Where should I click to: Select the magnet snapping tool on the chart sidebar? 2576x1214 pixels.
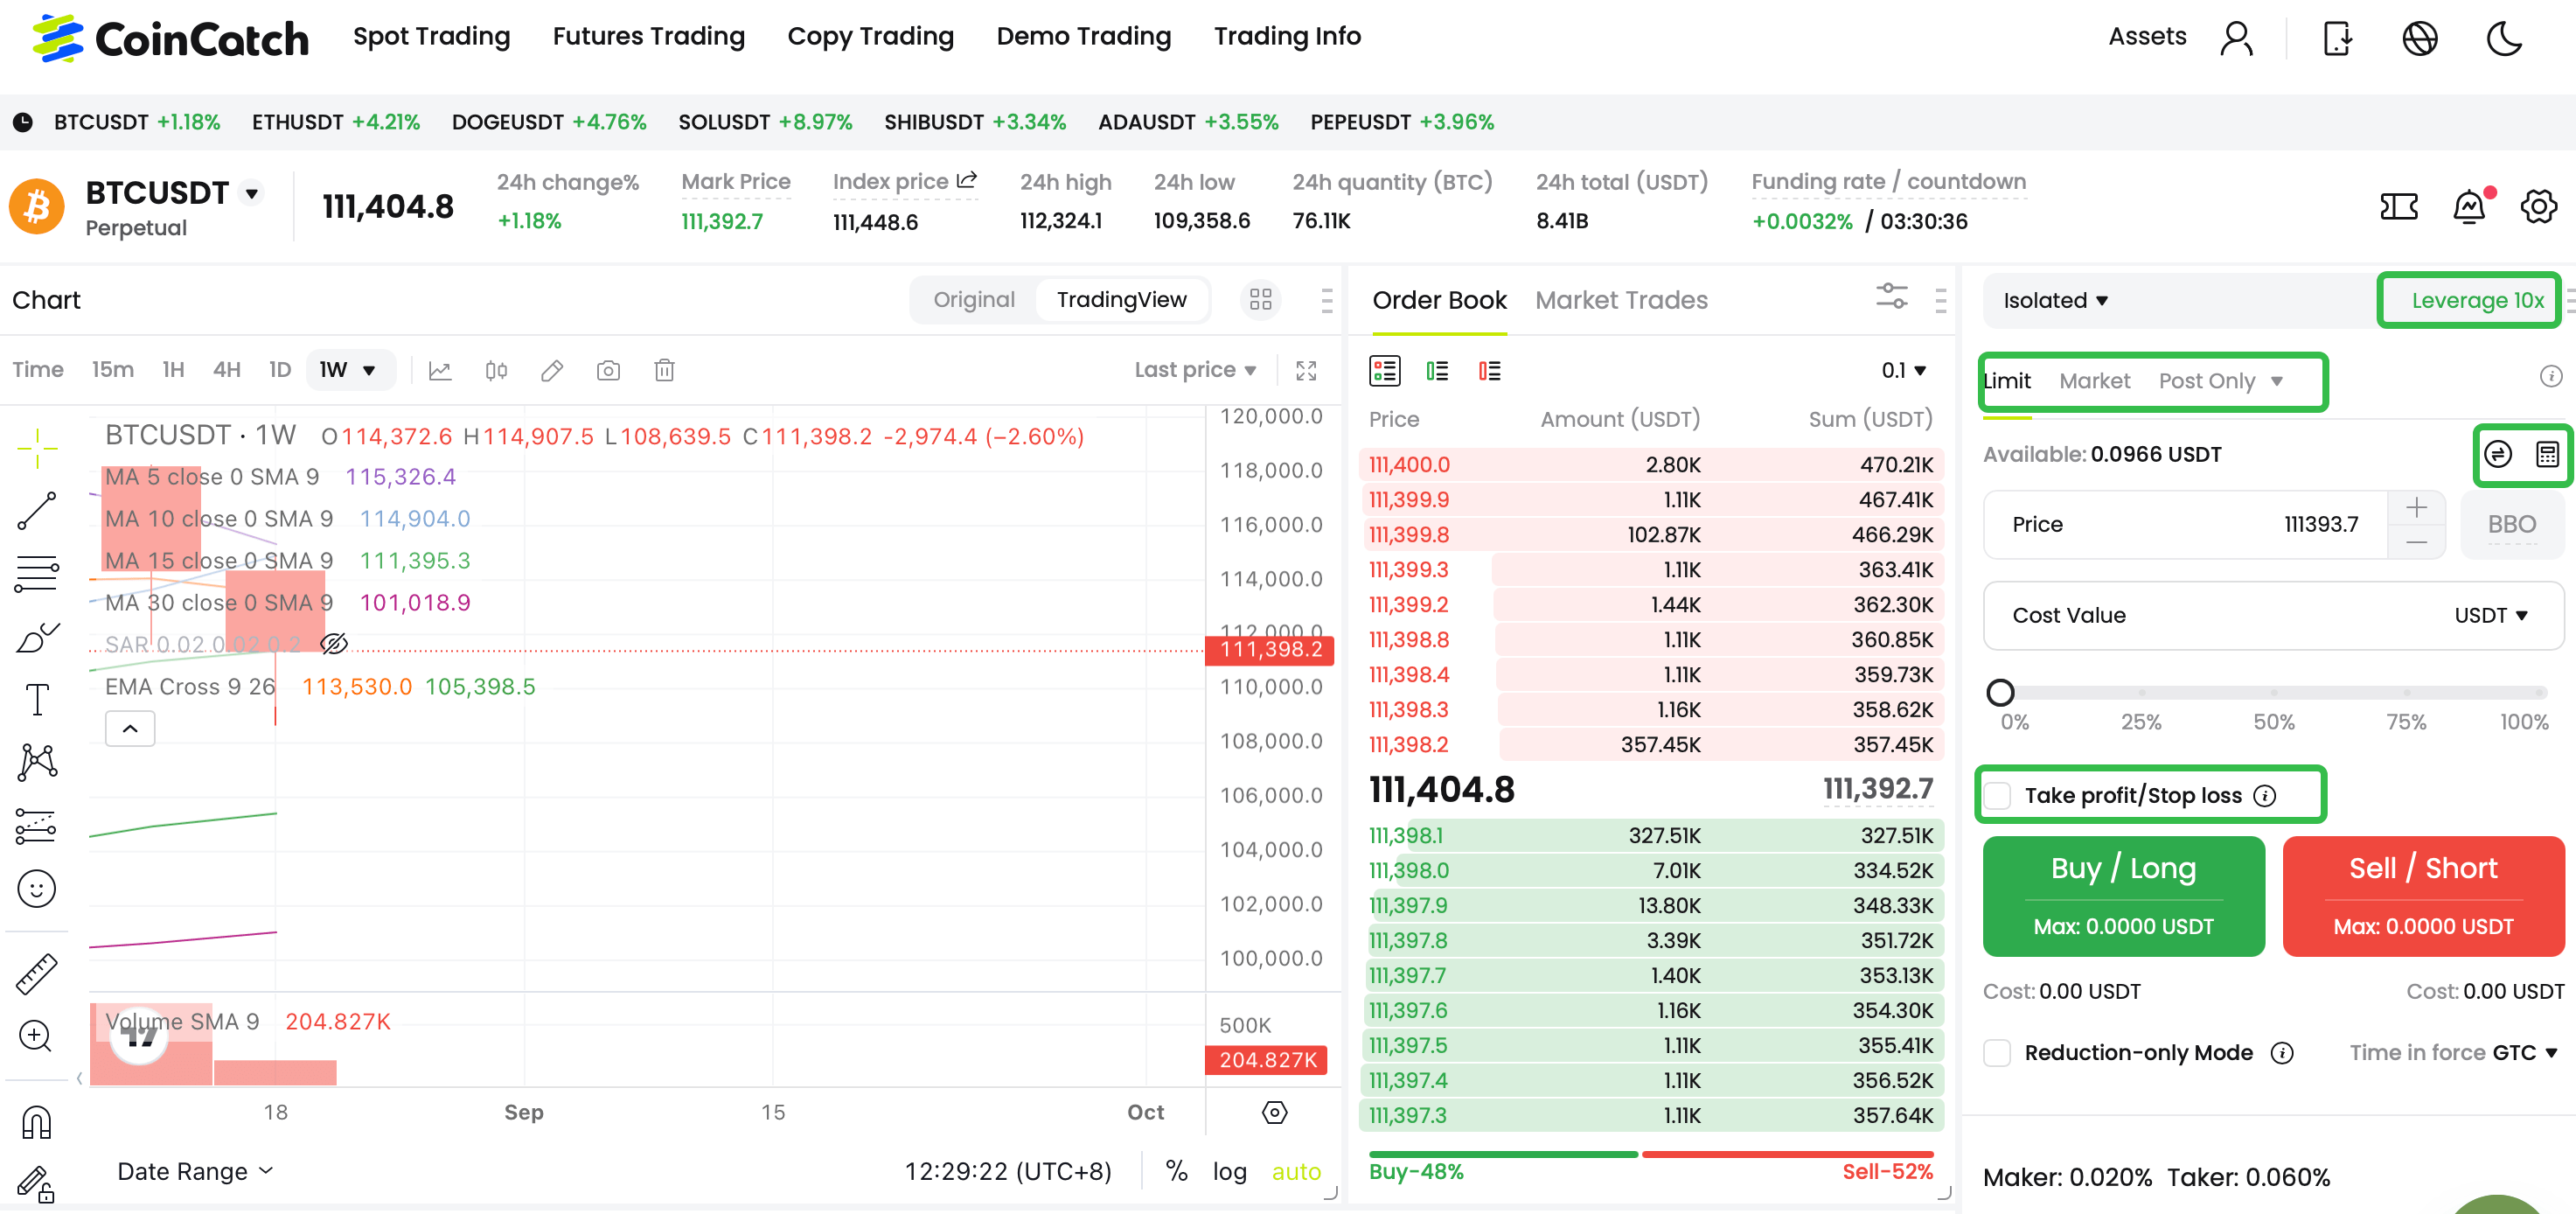coord(36,1122)
